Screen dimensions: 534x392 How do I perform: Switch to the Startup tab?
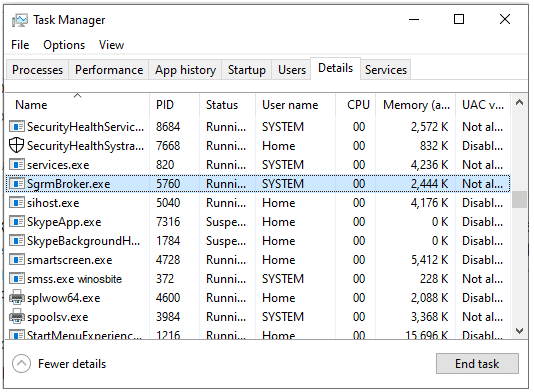coord(247,70)
